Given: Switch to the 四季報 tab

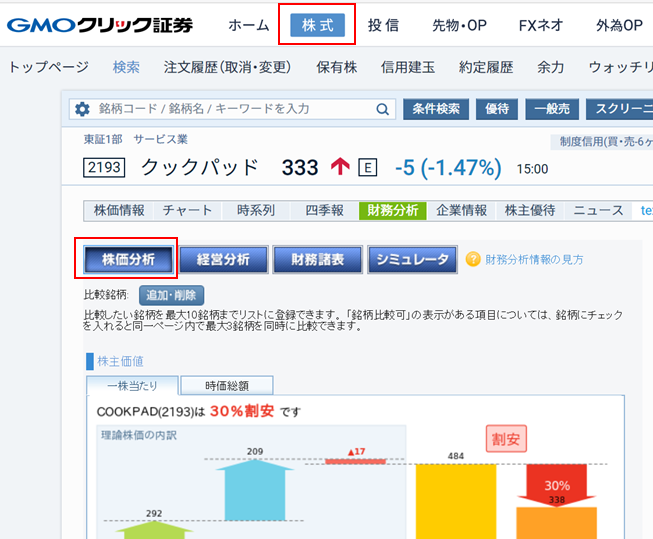Looking at the screenshot, I should (324, 210).
